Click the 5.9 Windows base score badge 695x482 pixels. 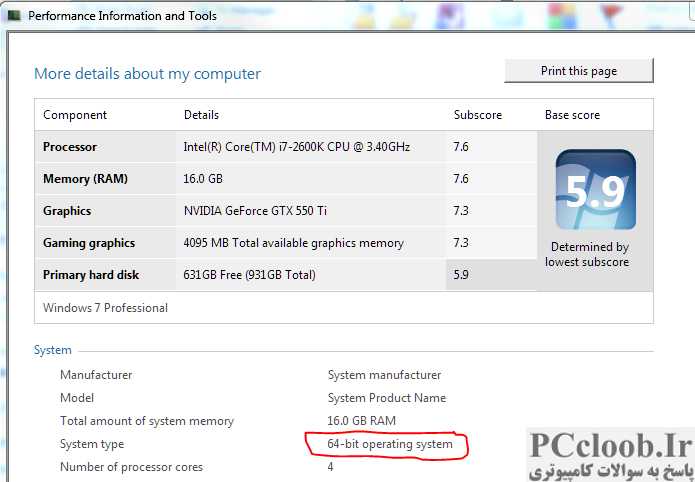[595, 190]
